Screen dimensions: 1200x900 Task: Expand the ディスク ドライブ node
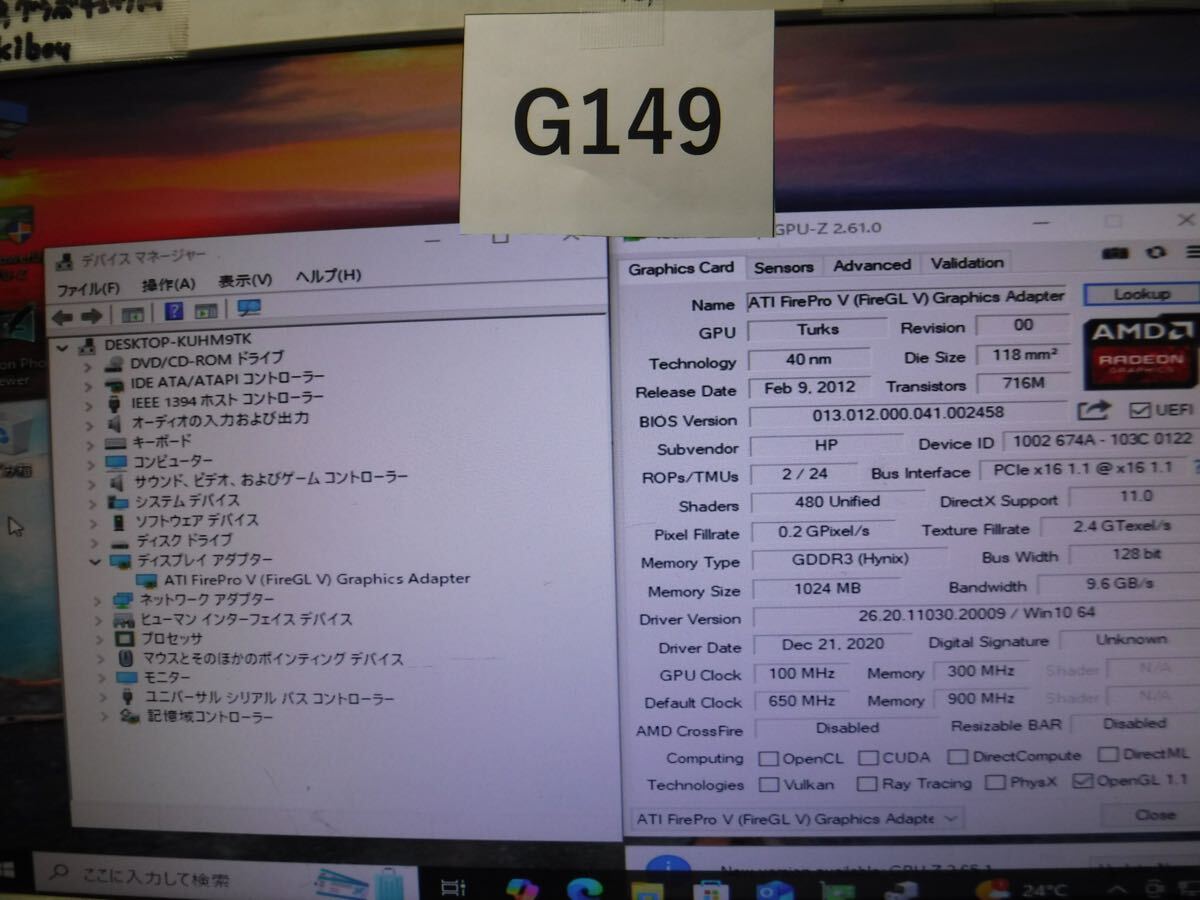[93, 542]
